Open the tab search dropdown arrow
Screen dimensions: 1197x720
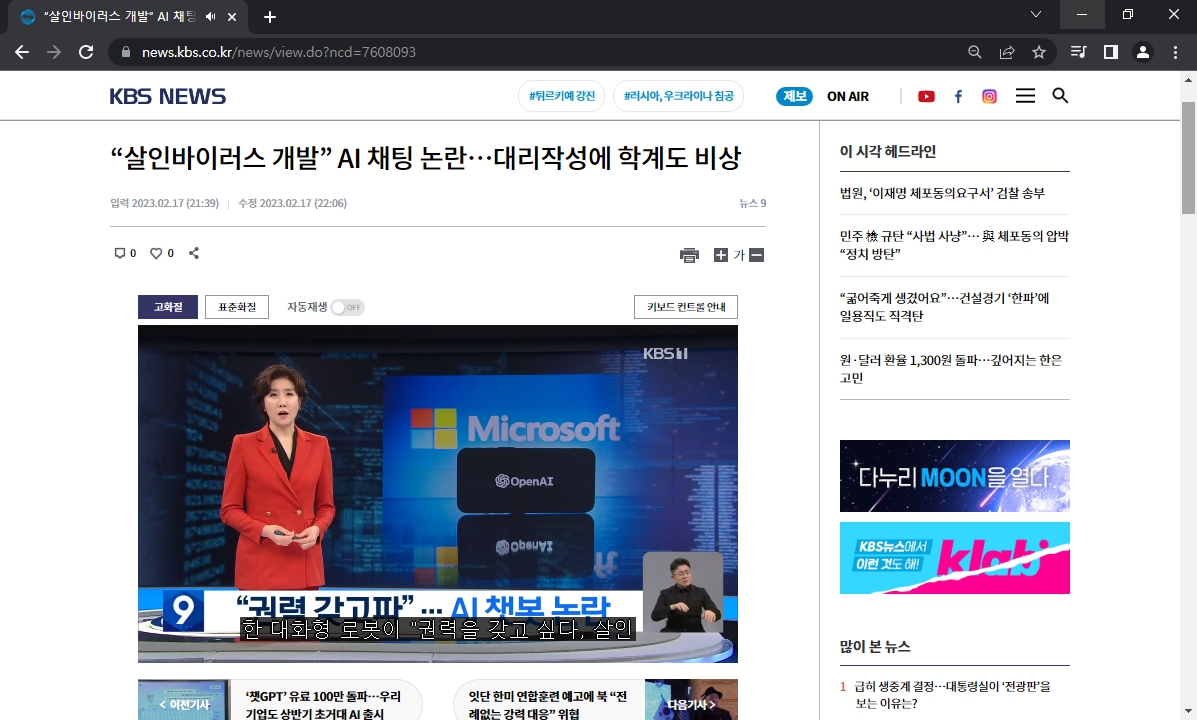[x=1036, y=14]
